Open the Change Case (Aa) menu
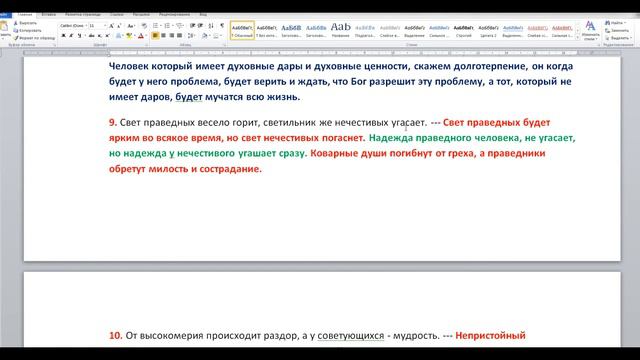Image resolution: width=640 pixels, height=360 pixels. [131, 26]
